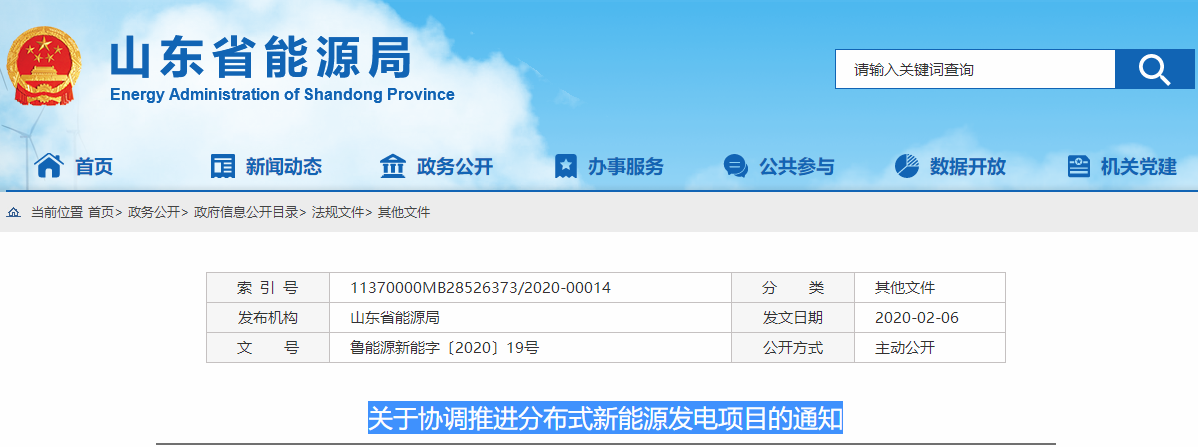
Task: Click the magnifier search button
Action: (x=1154, y=70)
